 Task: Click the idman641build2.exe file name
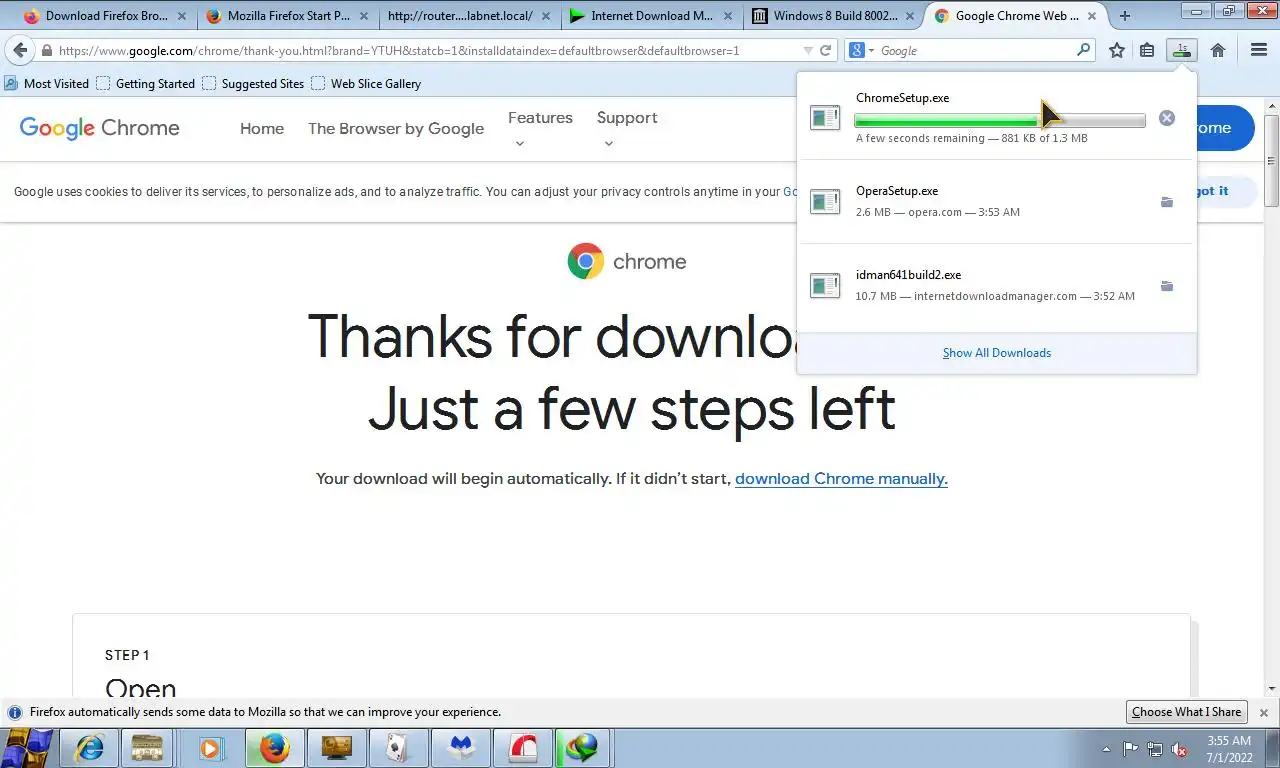(x=908, y=275)
